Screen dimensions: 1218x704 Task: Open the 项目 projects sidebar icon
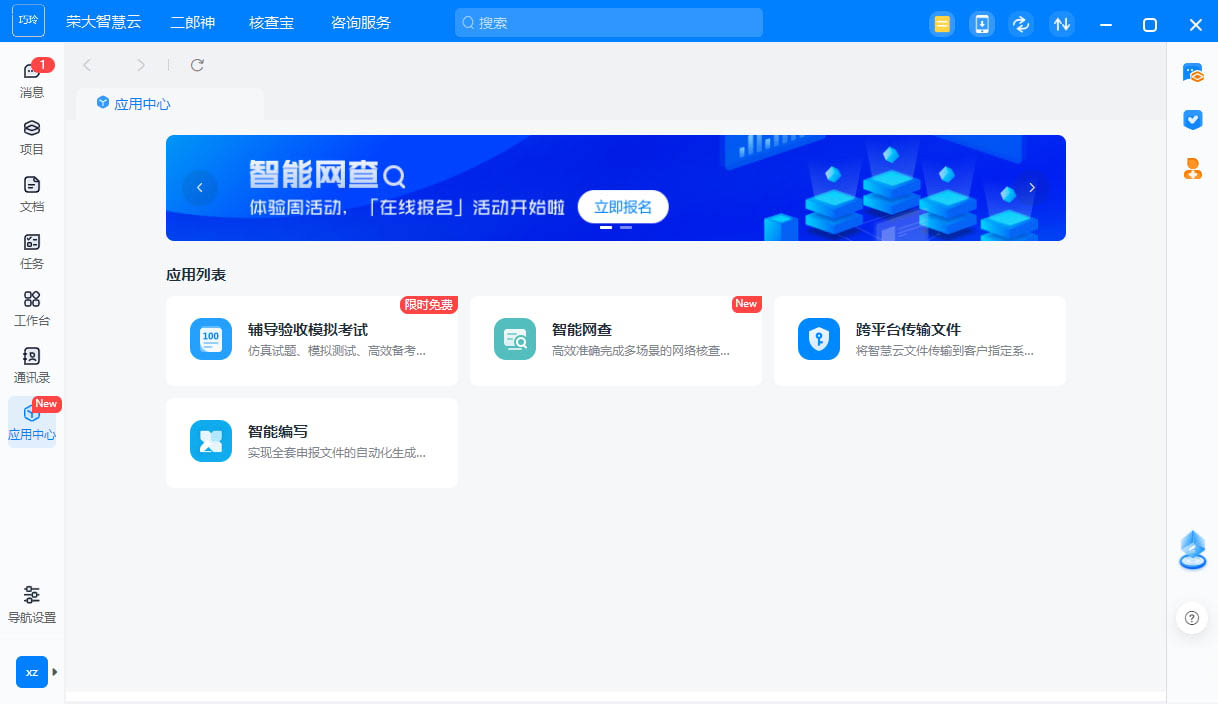point(32,137)
